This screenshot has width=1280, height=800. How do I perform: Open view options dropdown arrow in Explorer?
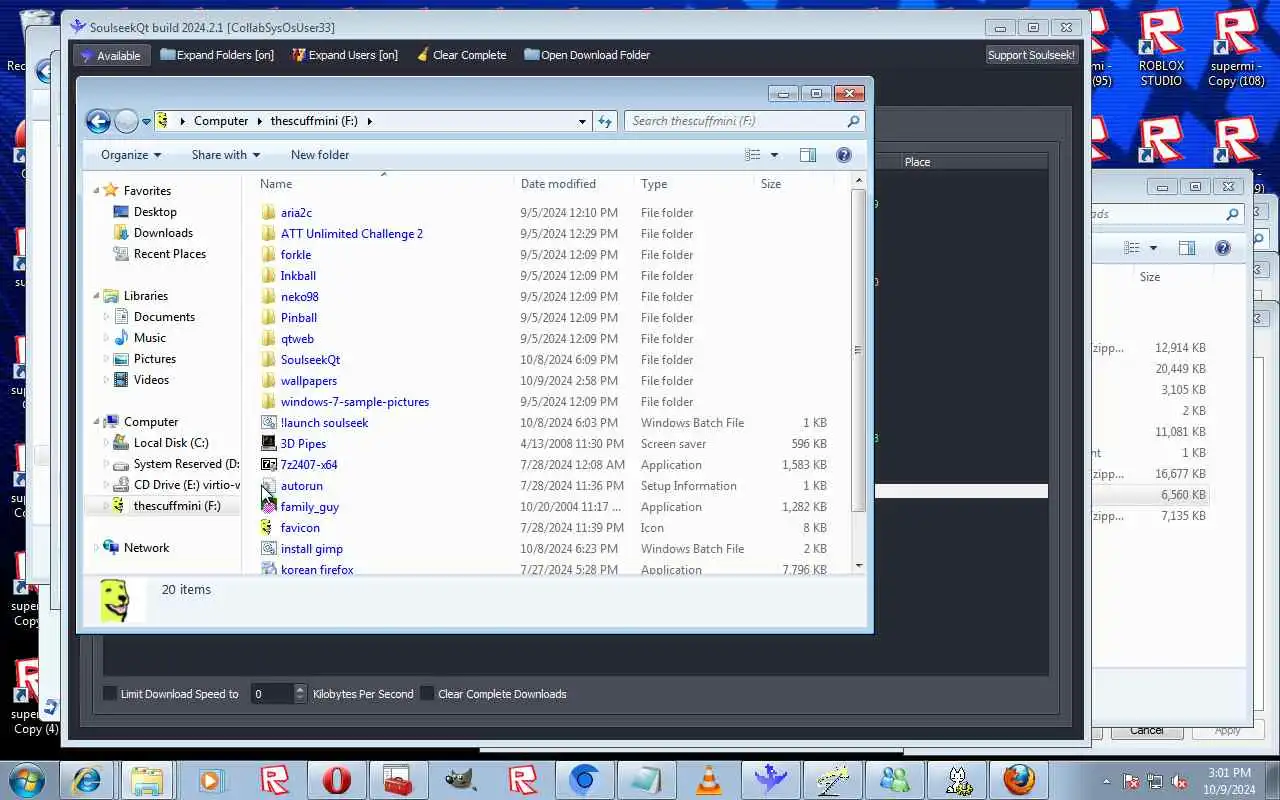coord(774,155)
